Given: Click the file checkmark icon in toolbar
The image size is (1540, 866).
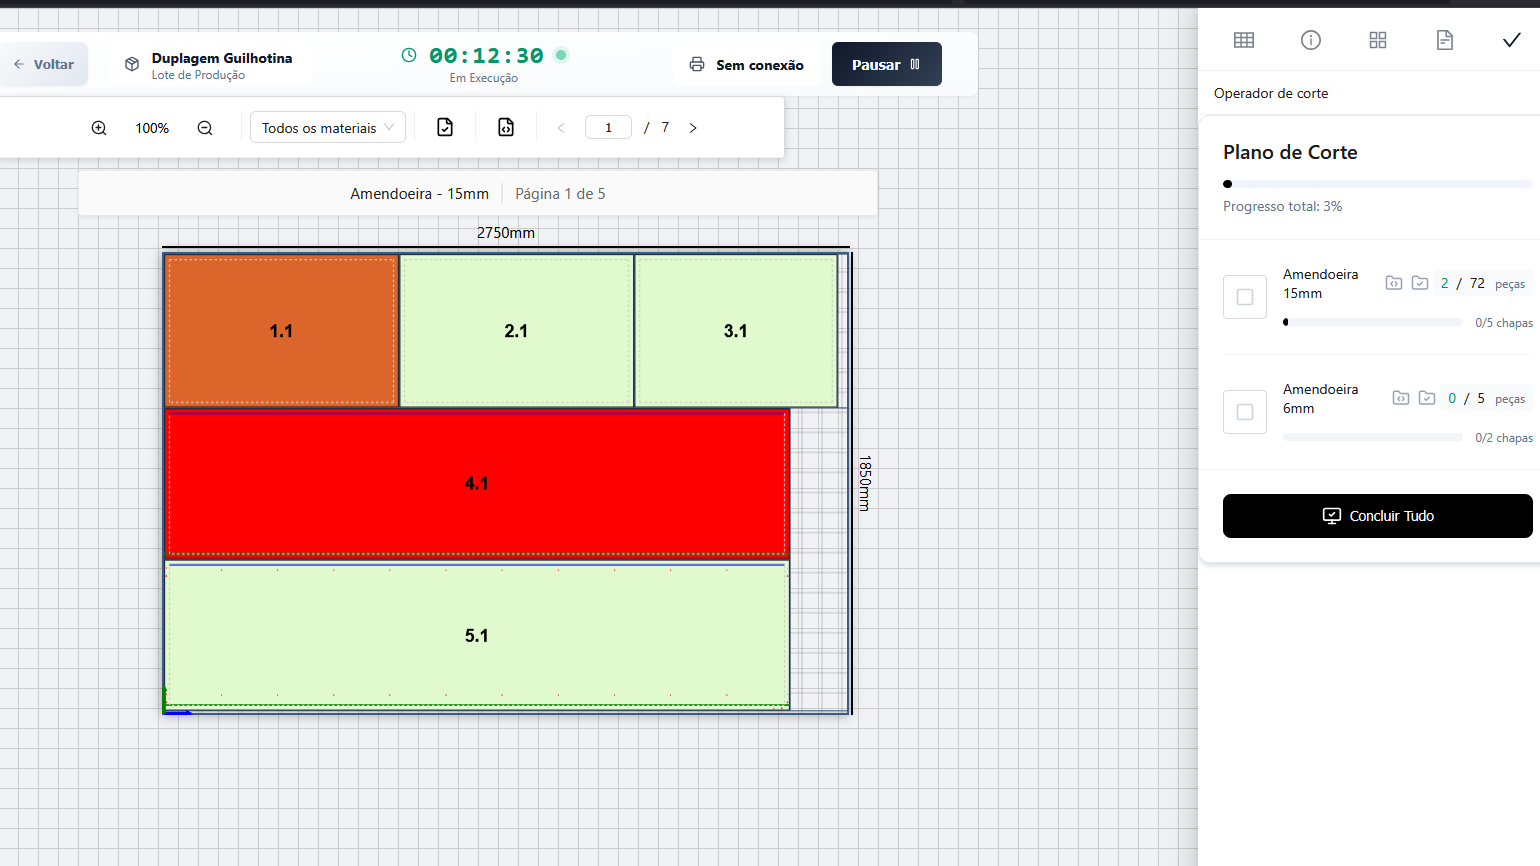Looking at the screenshot, I should (x=445, y=127).
